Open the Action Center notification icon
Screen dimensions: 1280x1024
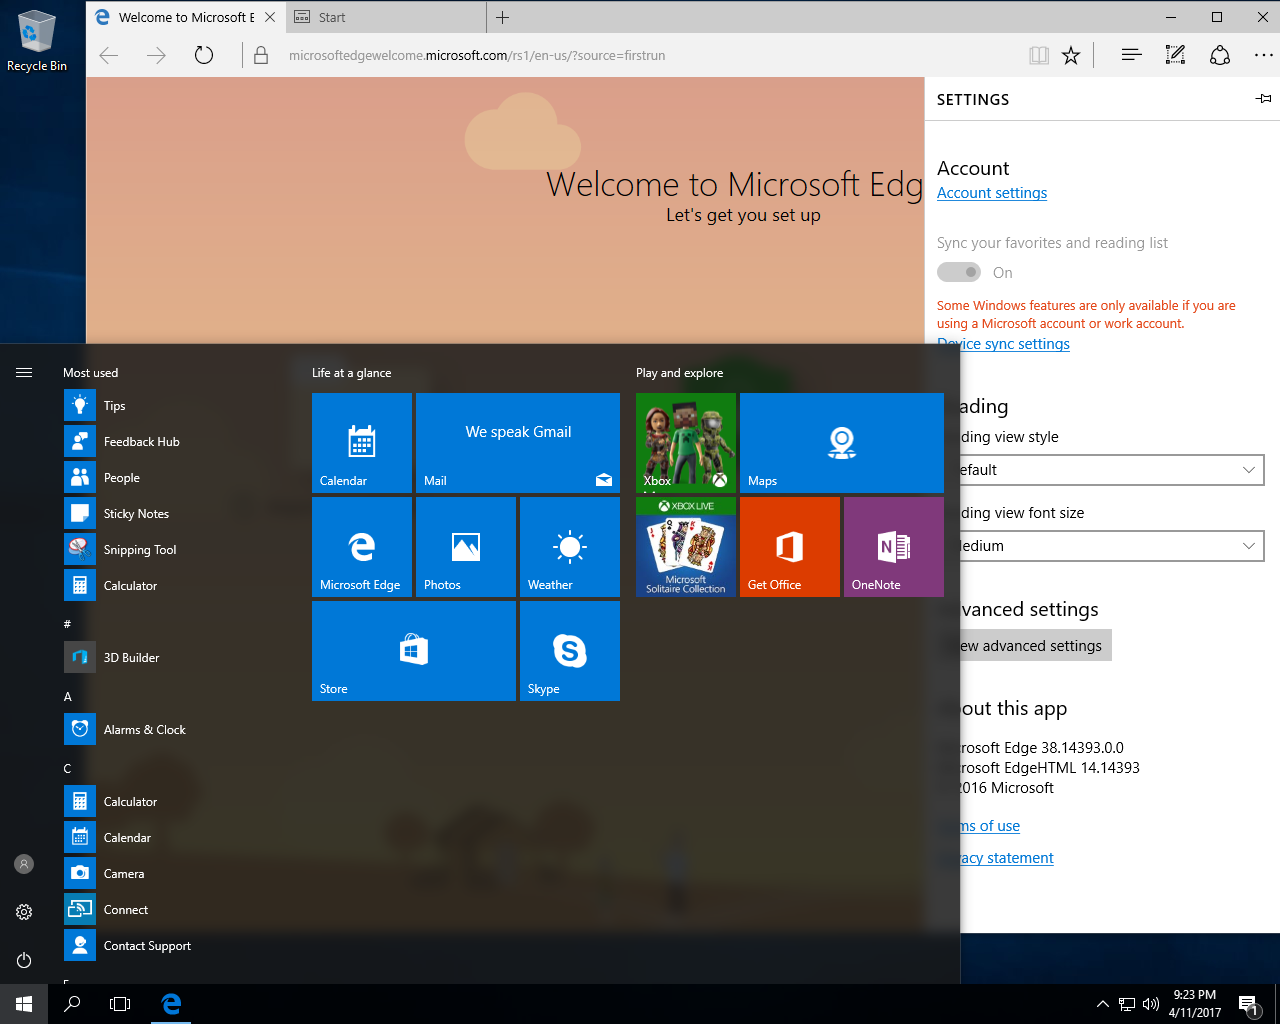(1247, 1004)
